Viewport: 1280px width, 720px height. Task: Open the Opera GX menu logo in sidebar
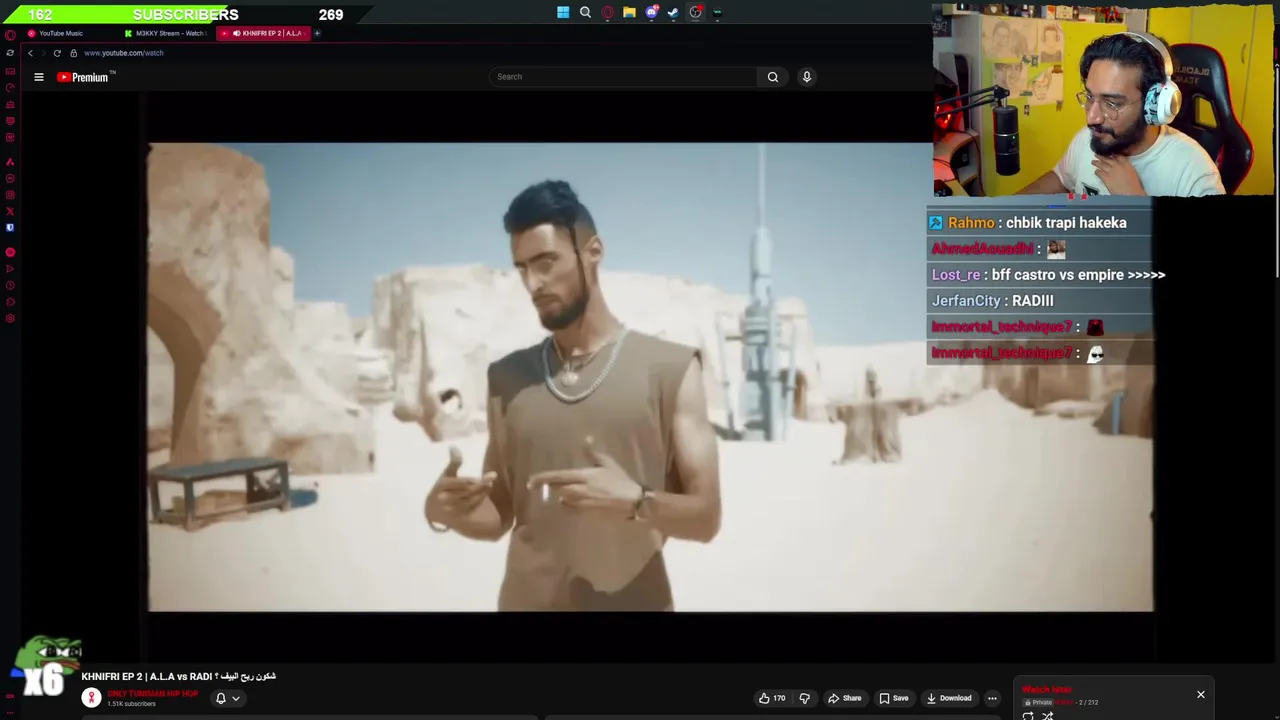click(10, 36)
